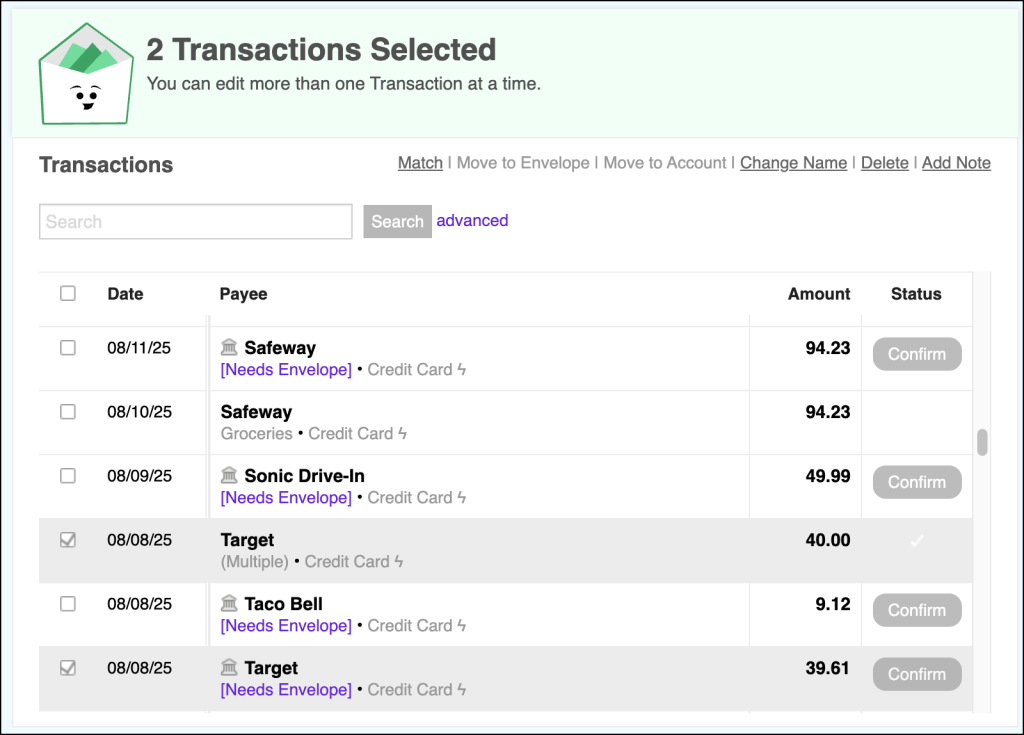1024x735 pixels.
Task: Confirm the Safeway 08/11/25 transaction
Action: click(917, 354)
